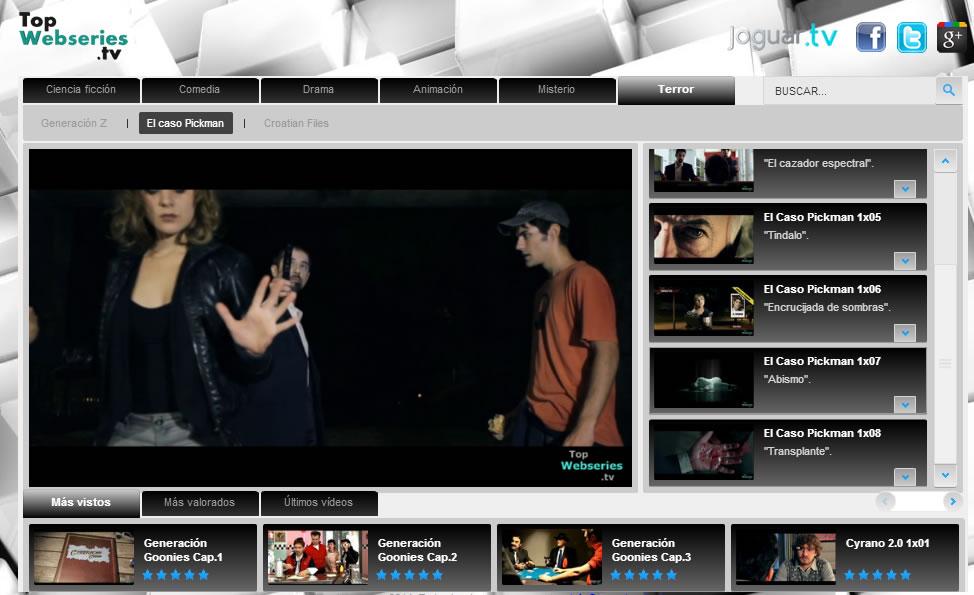Expand details for El Caso Pickman 1x05
This screenshot has height=595, width=974.
905,260
